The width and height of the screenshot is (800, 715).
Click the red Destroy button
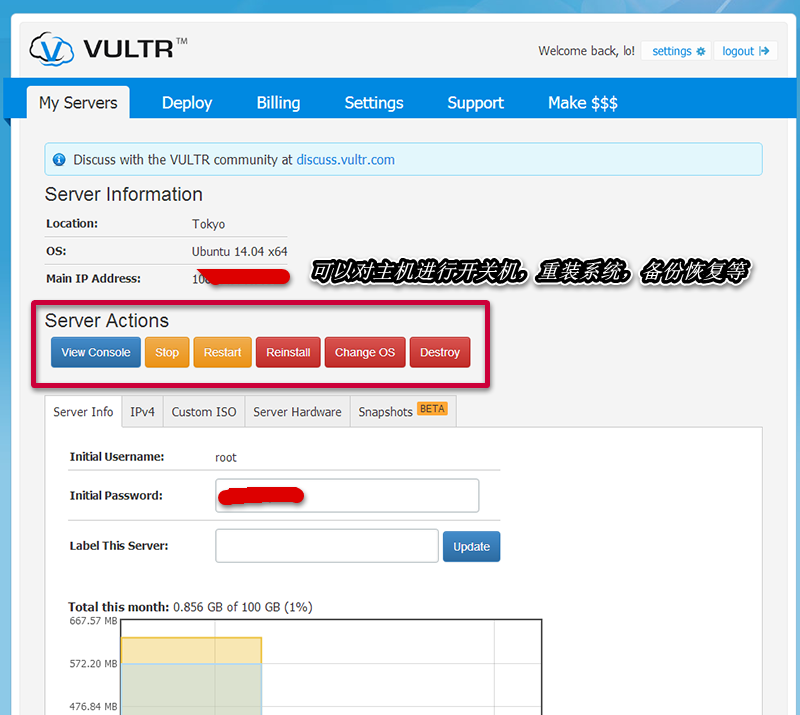pos(440,352)
